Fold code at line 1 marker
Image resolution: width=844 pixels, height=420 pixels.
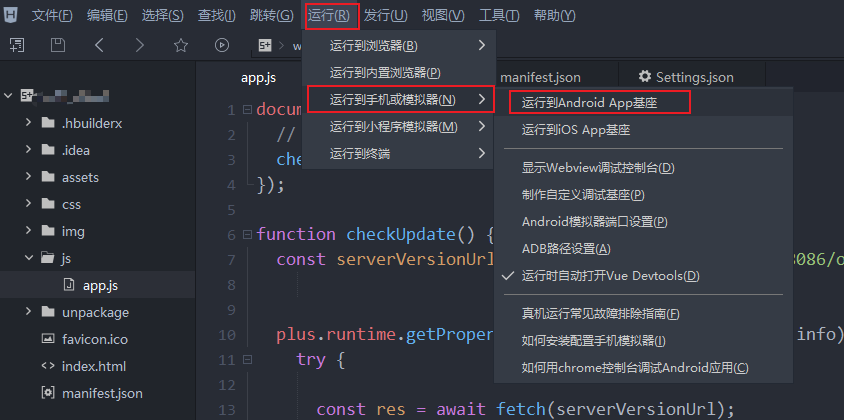point(247,110)
